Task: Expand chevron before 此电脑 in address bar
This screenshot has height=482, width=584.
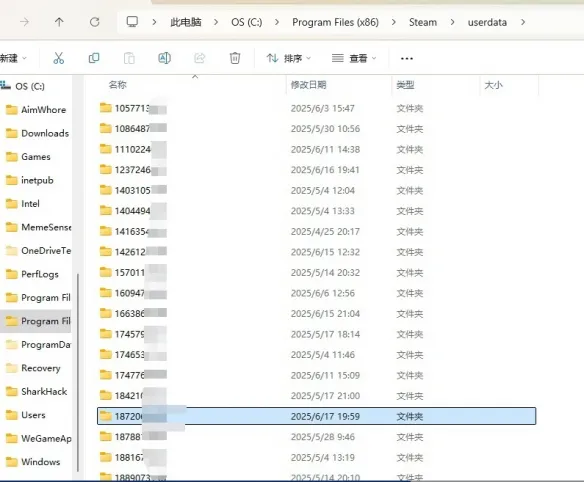Action: click(154, 22)
